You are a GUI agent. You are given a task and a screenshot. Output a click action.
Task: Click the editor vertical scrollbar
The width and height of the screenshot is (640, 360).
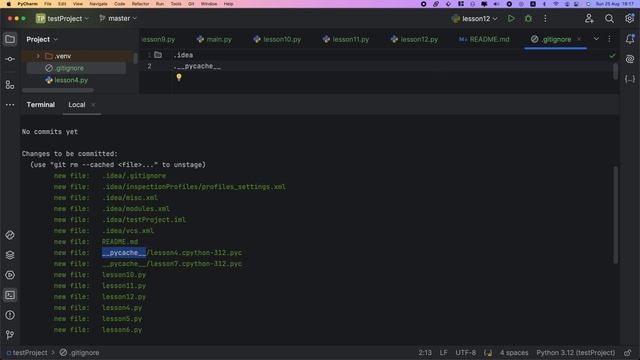point(616,71)
